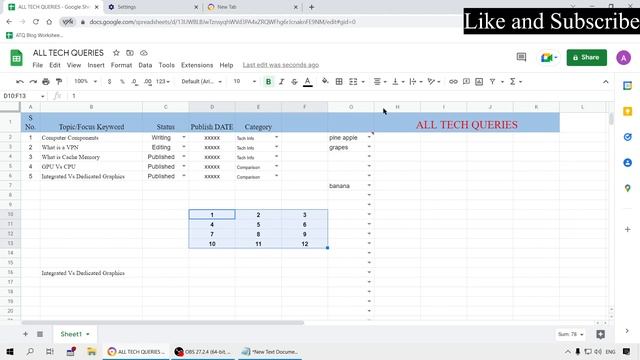
Task: Open the Maps side panel icon
Action: coord(628,188)
